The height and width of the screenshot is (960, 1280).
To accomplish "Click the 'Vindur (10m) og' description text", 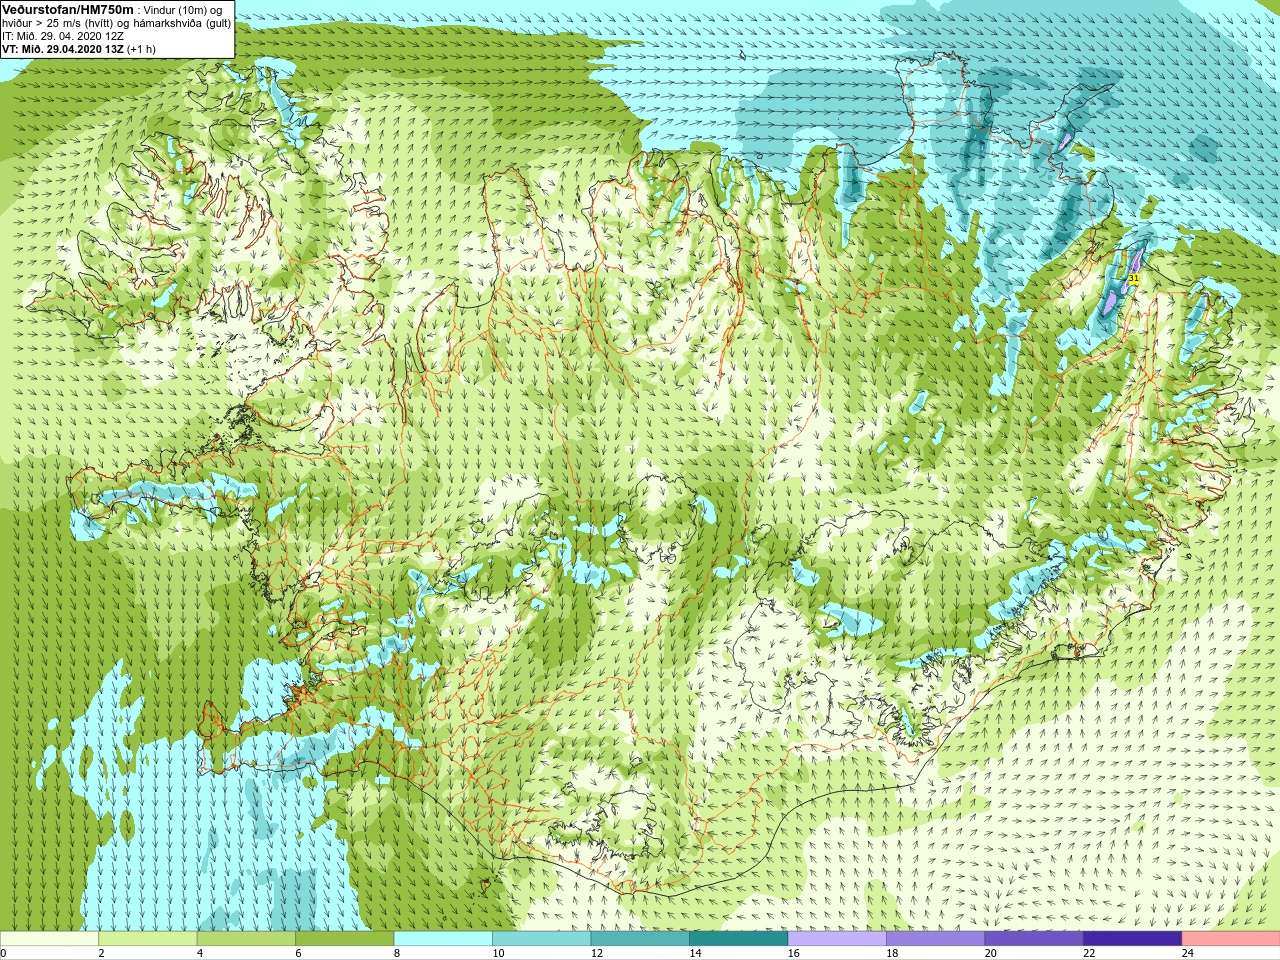I will point(183,10).
